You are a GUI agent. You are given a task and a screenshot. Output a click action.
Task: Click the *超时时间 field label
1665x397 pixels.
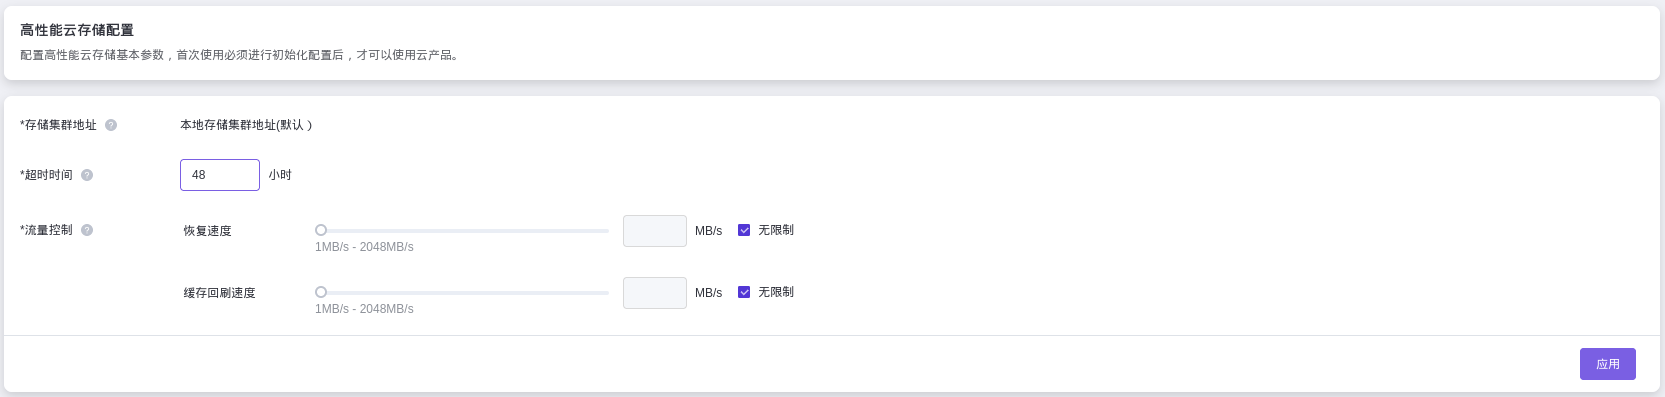point(46,175)
